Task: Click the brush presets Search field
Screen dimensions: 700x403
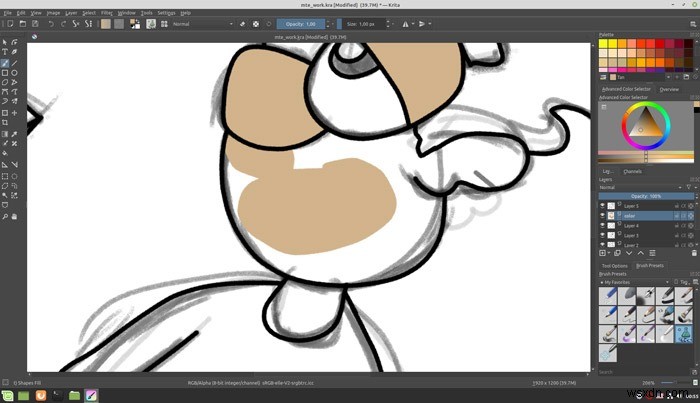Action: pos(645,372)
